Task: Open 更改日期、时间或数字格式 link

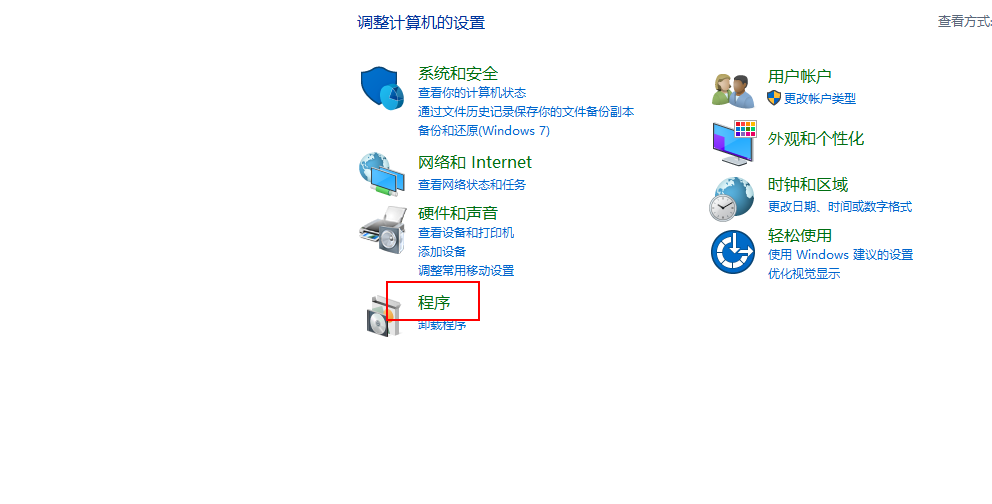Action: 840,207
